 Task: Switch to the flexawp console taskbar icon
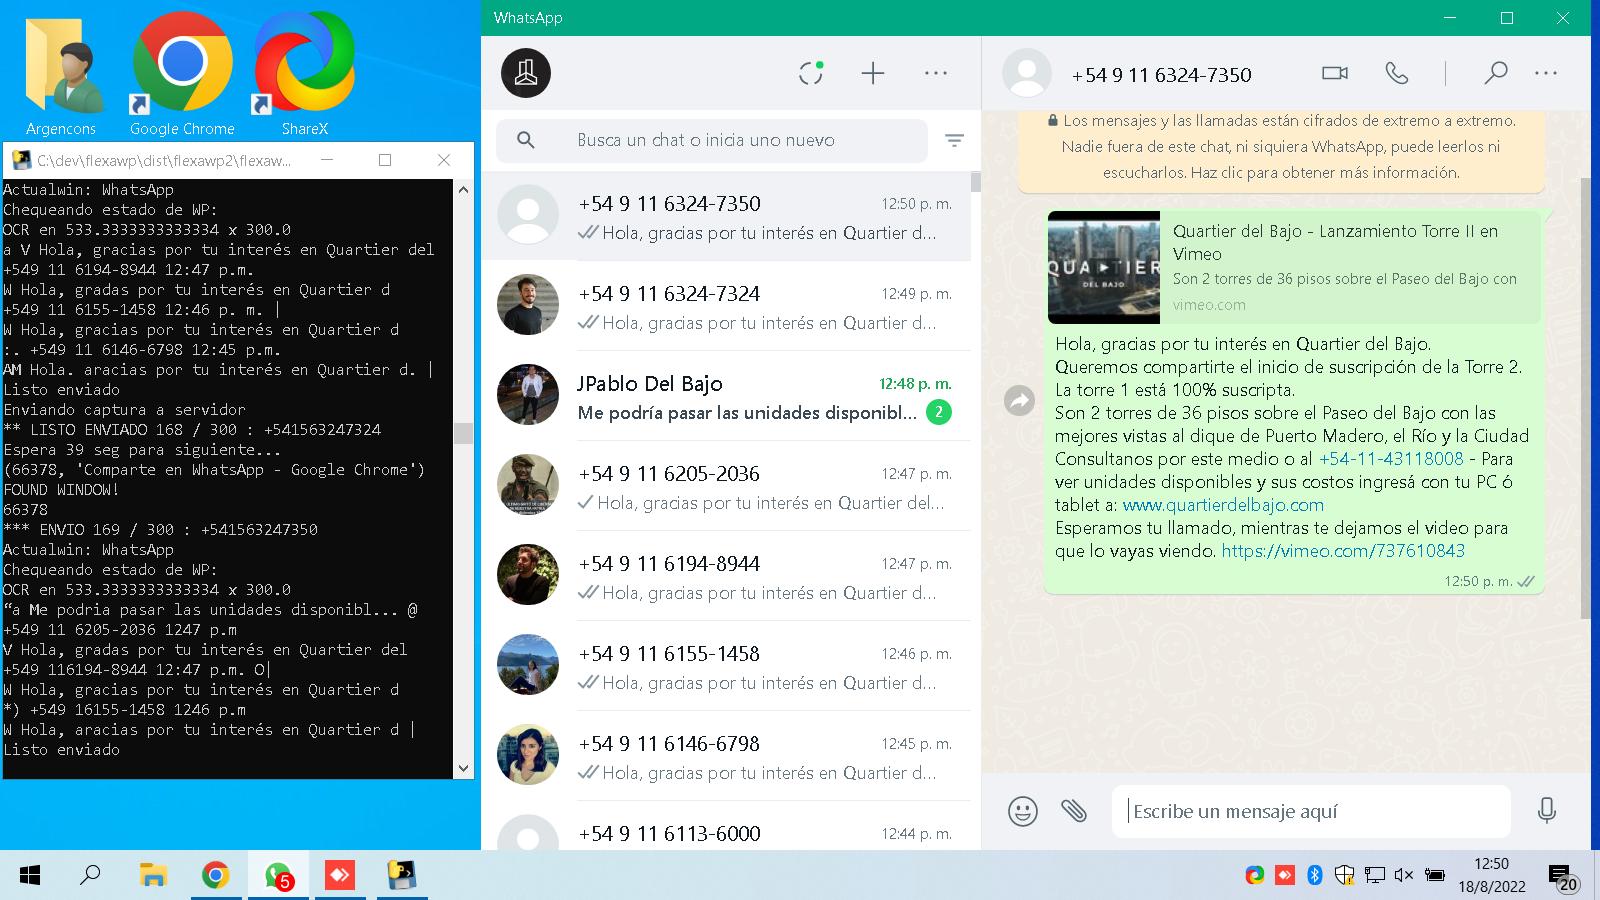click(x=402, y=876)
